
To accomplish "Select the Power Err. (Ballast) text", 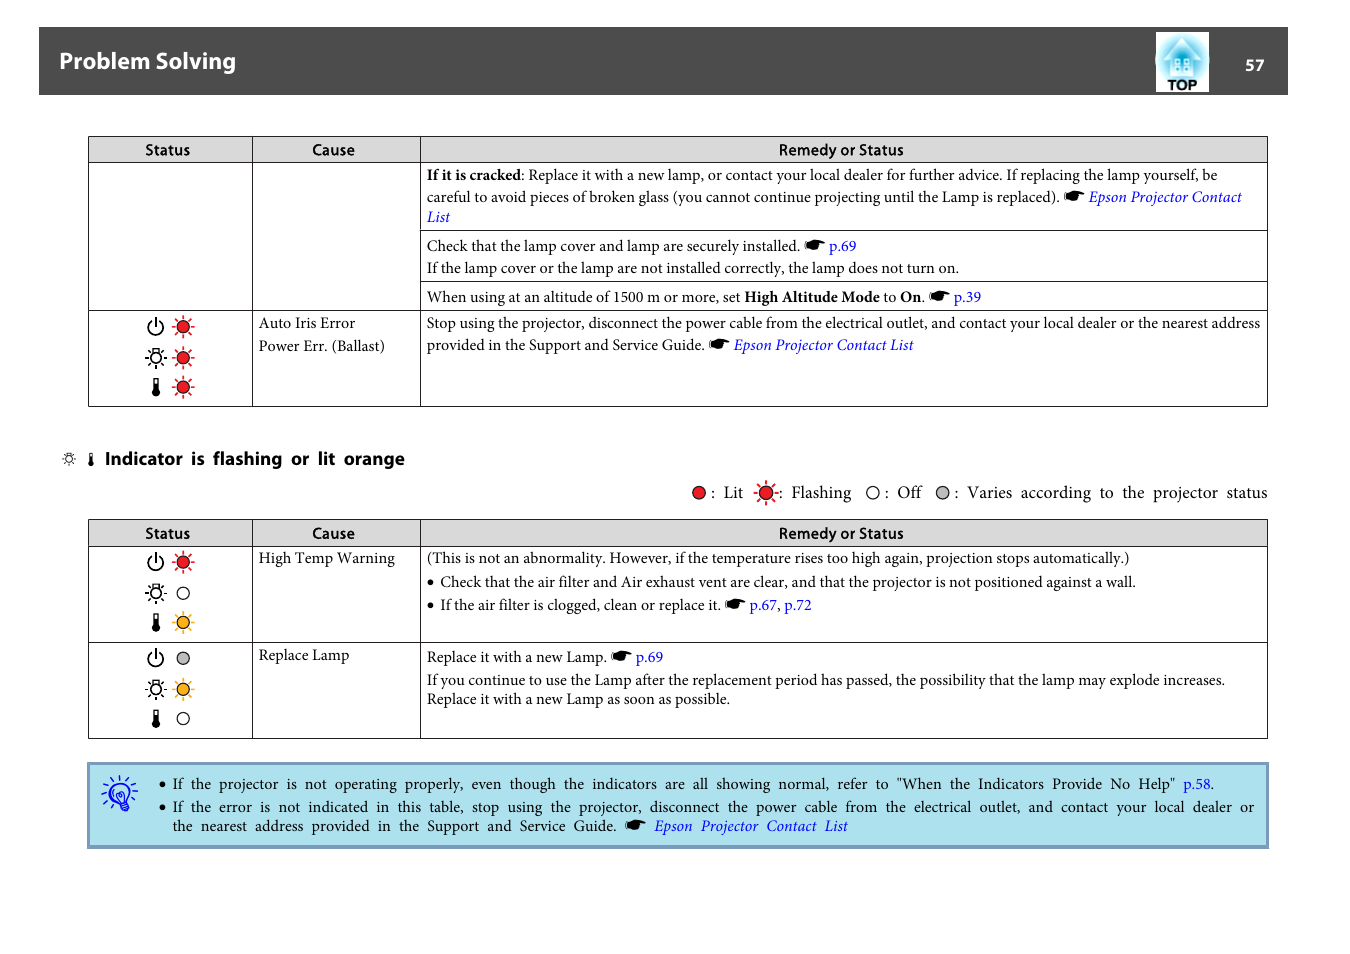I will coord(321,346).
